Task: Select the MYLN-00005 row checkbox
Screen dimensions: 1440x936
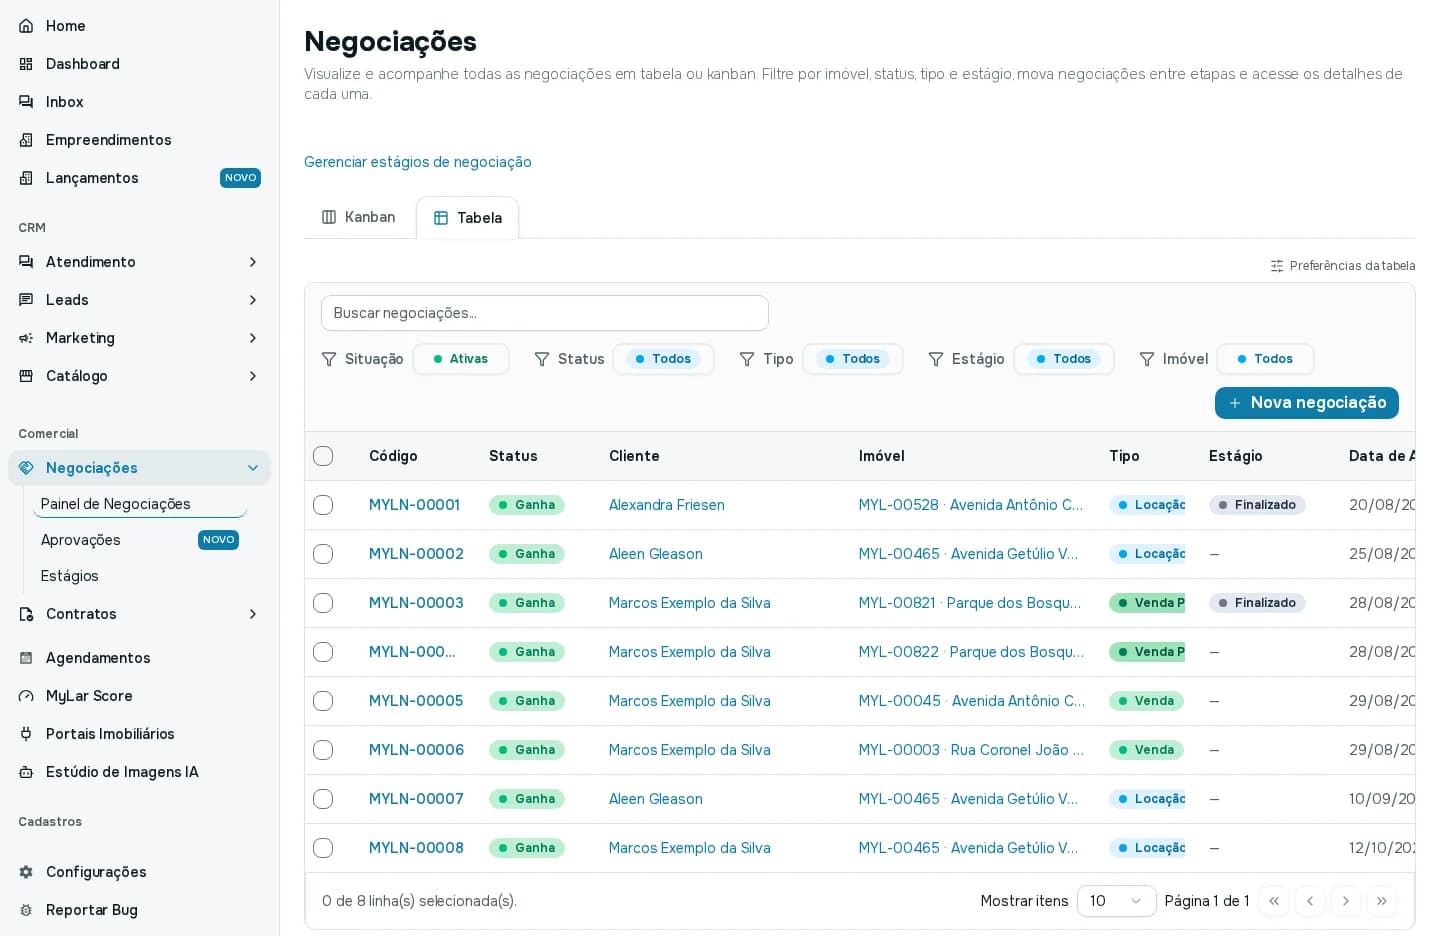Action: click(323, 701)
